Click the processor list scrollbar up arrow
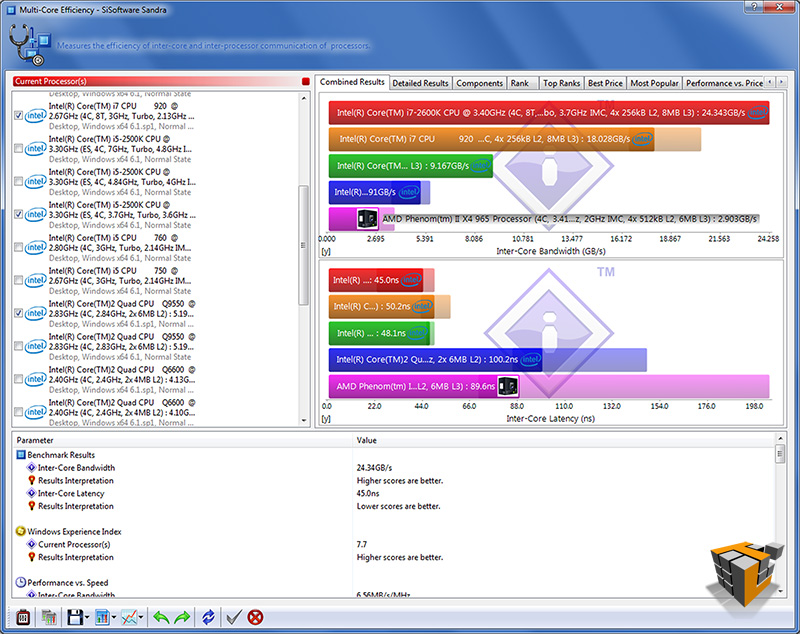Screen dimensions: 800x634 (304, 98)
